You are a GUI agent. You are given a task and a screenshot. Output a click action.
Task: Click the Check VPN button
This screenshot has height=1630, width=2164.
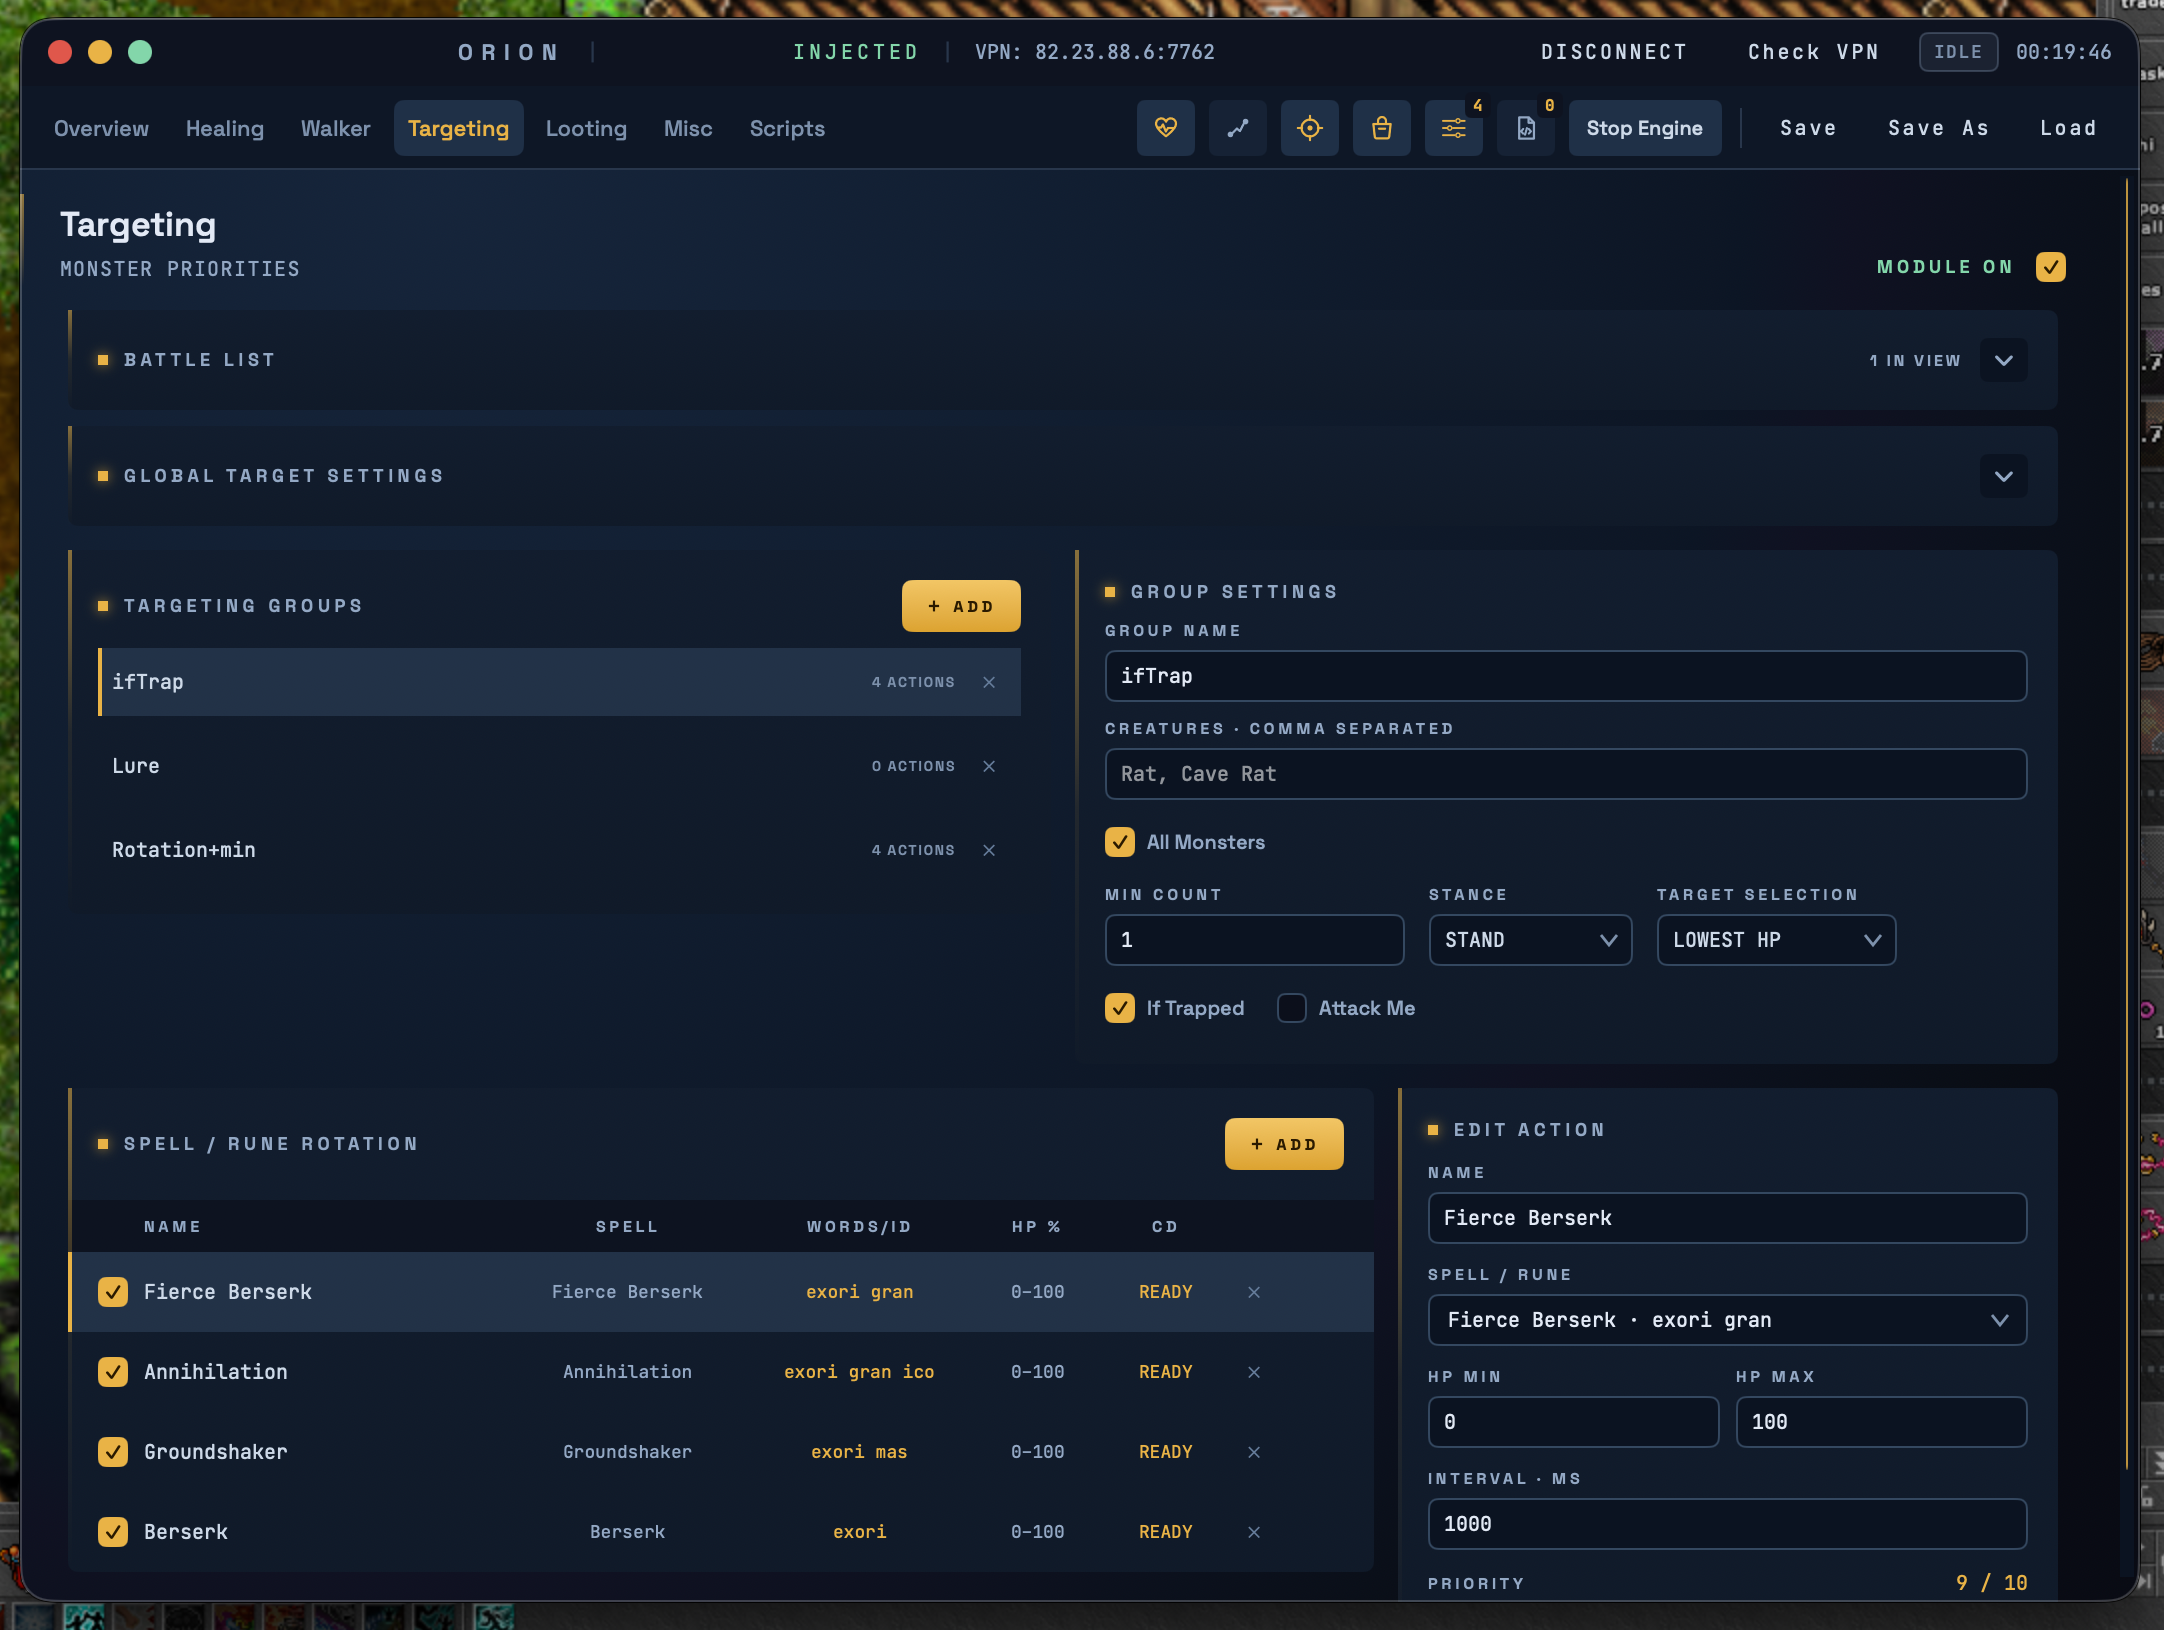[x=1813, y=52]
